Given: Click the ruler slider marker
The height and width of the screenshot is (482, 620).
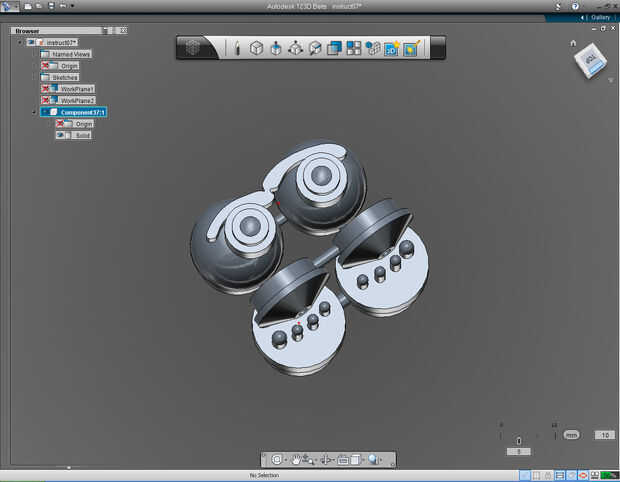Looking at the screenshot, I should [x=519, y=440].
